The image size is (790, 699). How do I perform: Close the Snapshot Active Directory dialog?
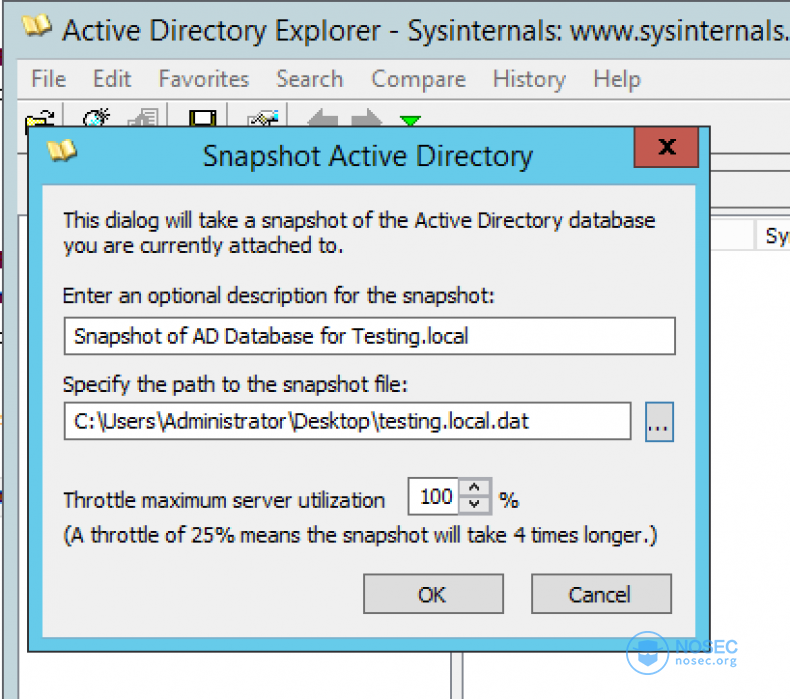pos(667,147)
